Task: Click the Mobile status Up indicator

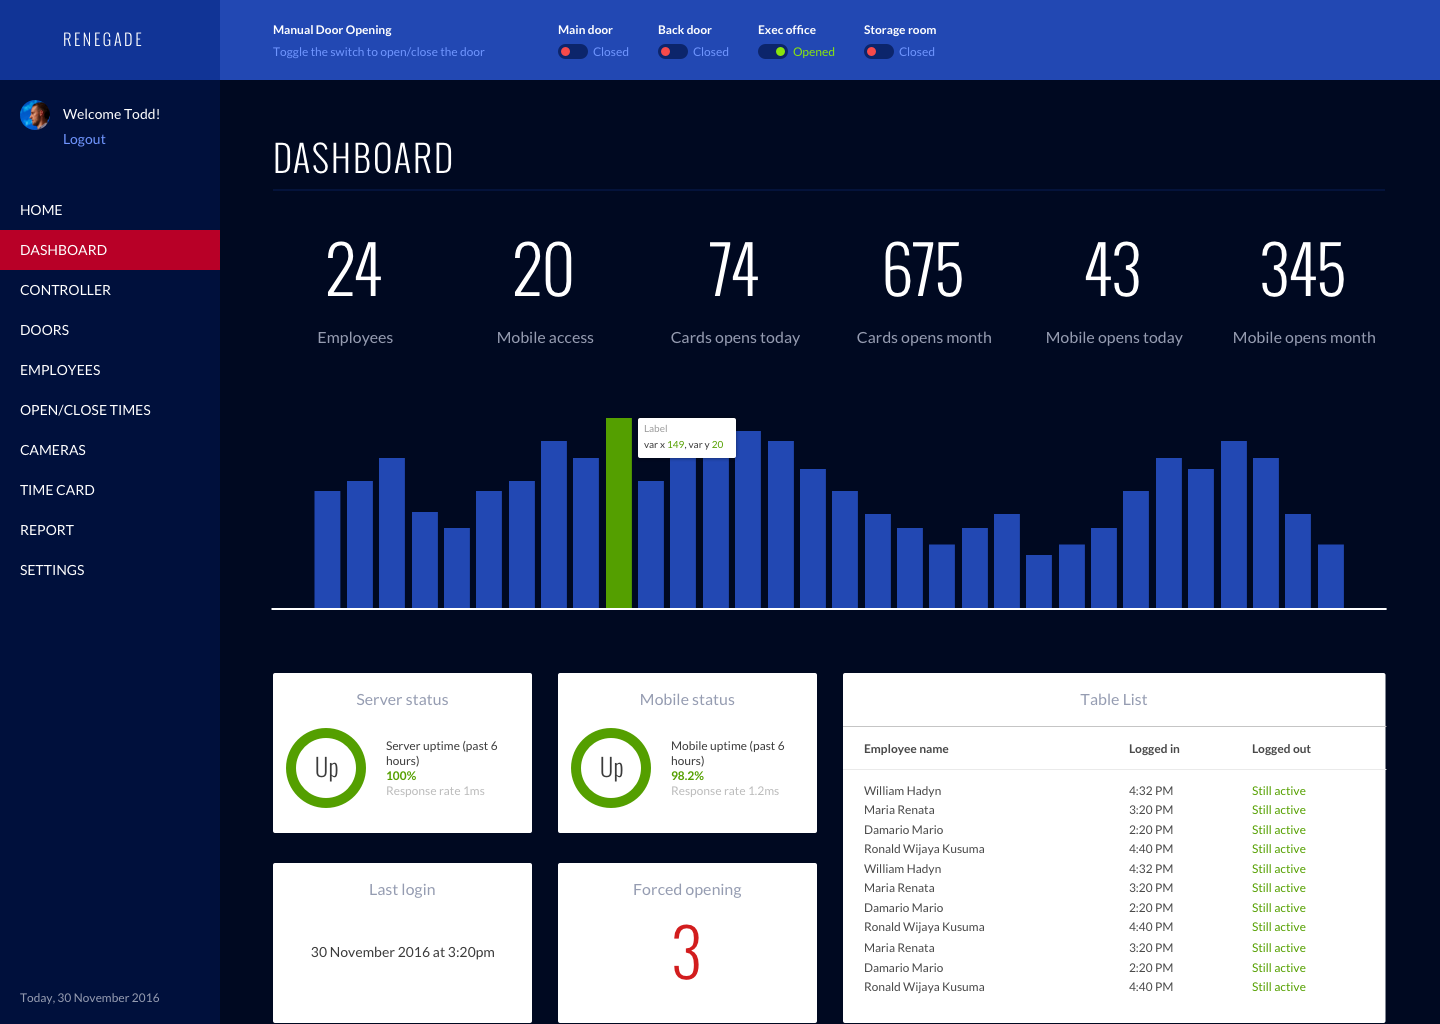Action: [611, 768]
